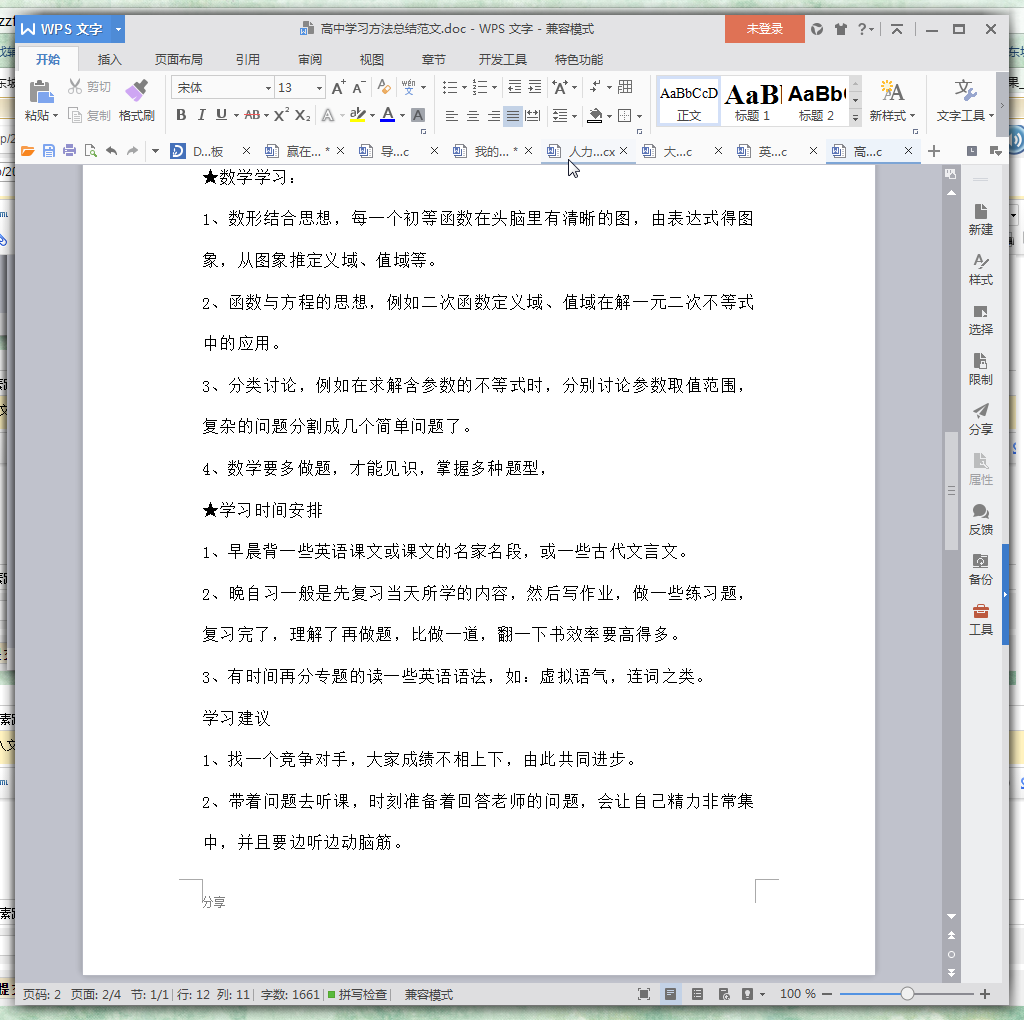Apply the 标题 1 heading style

[x=752, y=101]
